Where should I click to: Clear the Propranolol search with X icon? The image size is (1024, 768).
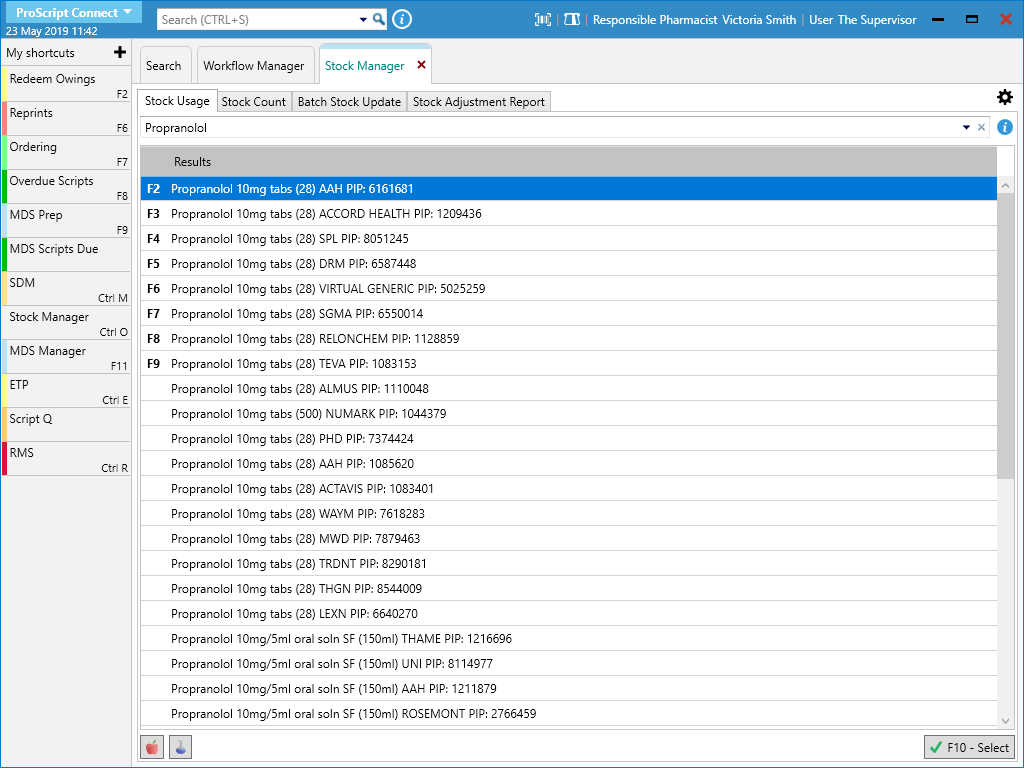[x=981, y=127]
